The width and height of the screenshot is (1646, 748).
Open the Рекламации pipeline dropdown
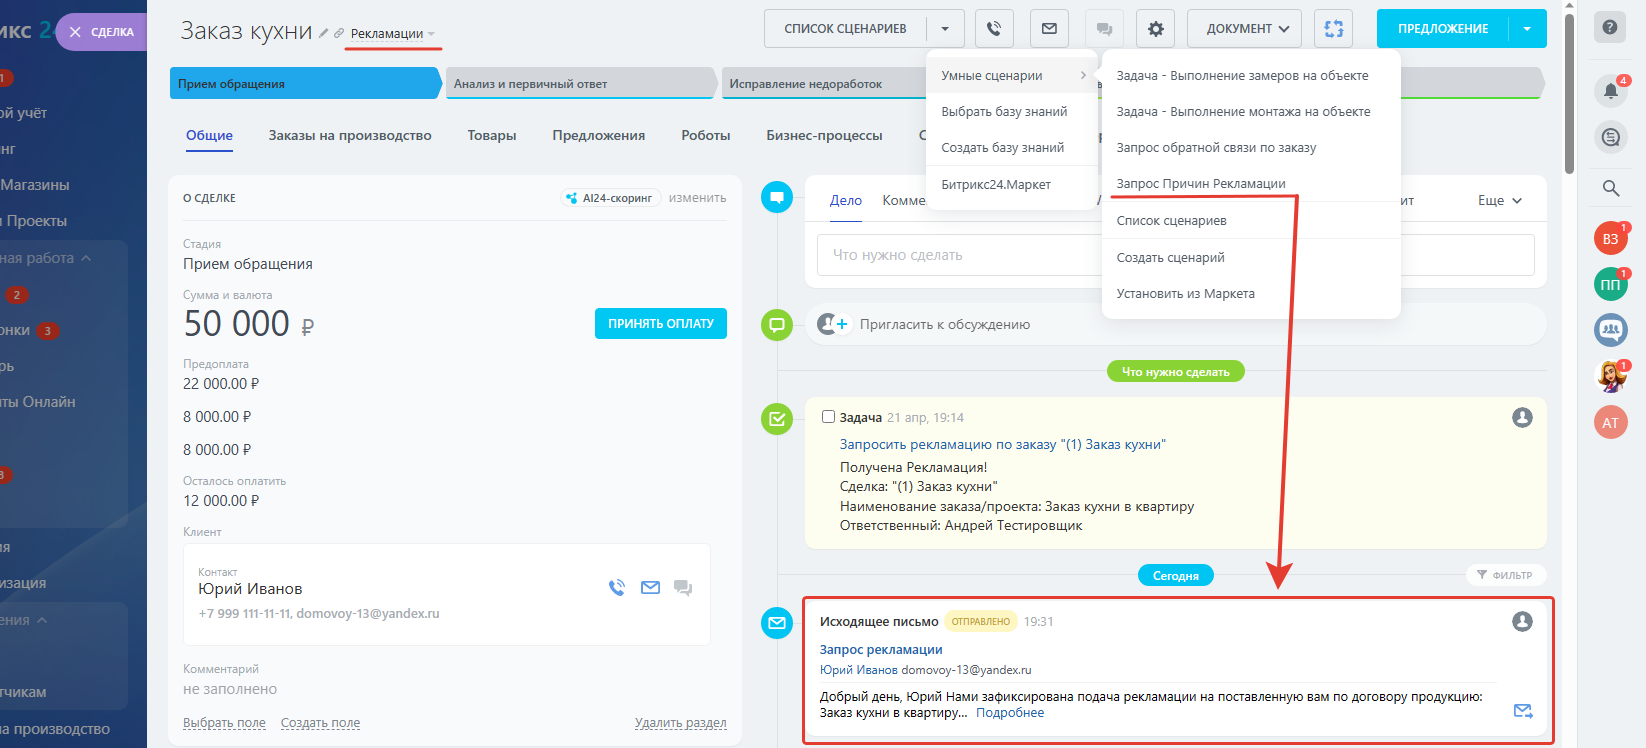[392, 34]
